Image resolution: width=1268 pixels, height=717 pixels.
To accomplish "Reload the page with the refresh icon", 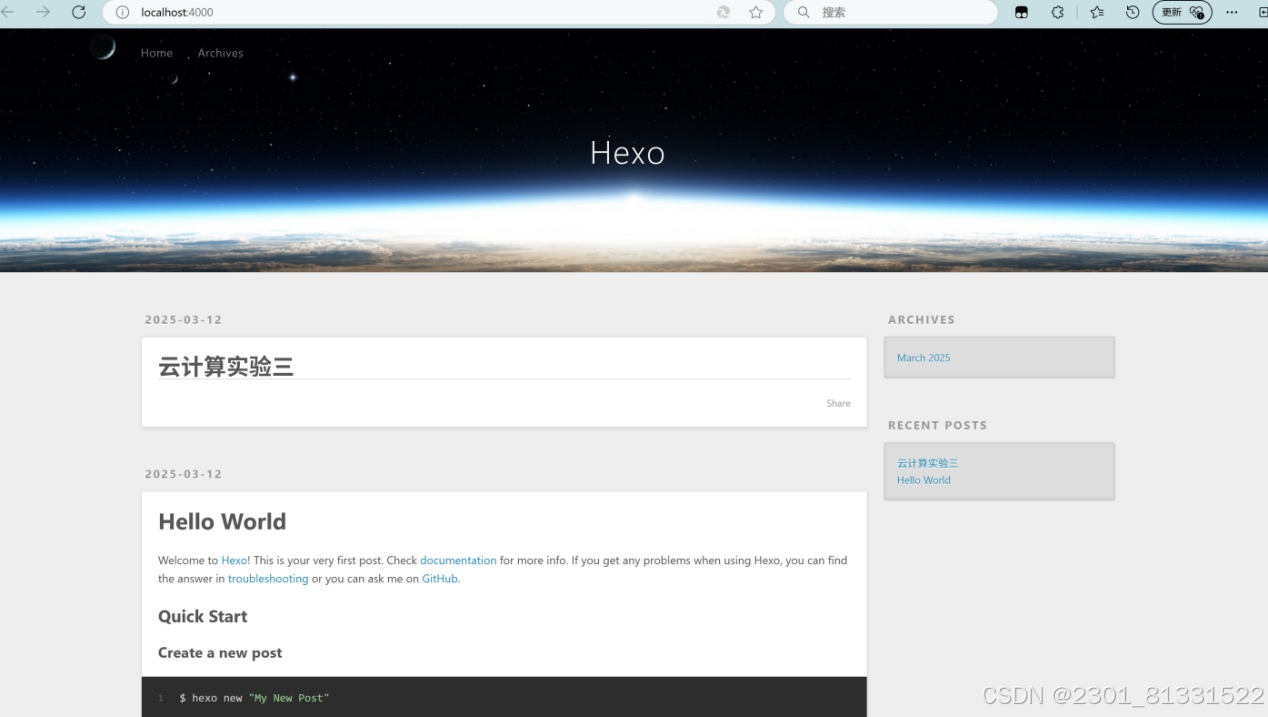I will 79,12.
